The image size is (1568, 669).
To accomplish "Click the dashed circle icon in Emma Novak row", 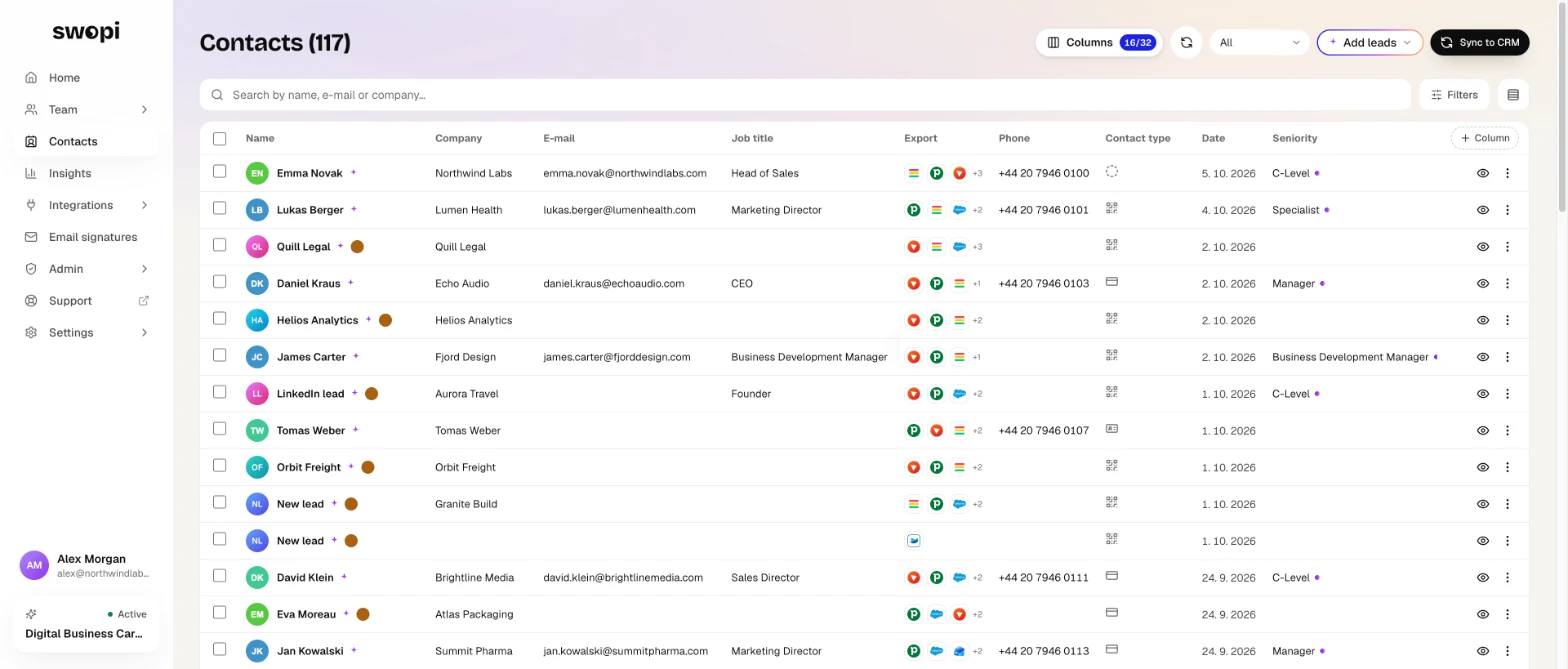I will click(x=1112, y=172).
